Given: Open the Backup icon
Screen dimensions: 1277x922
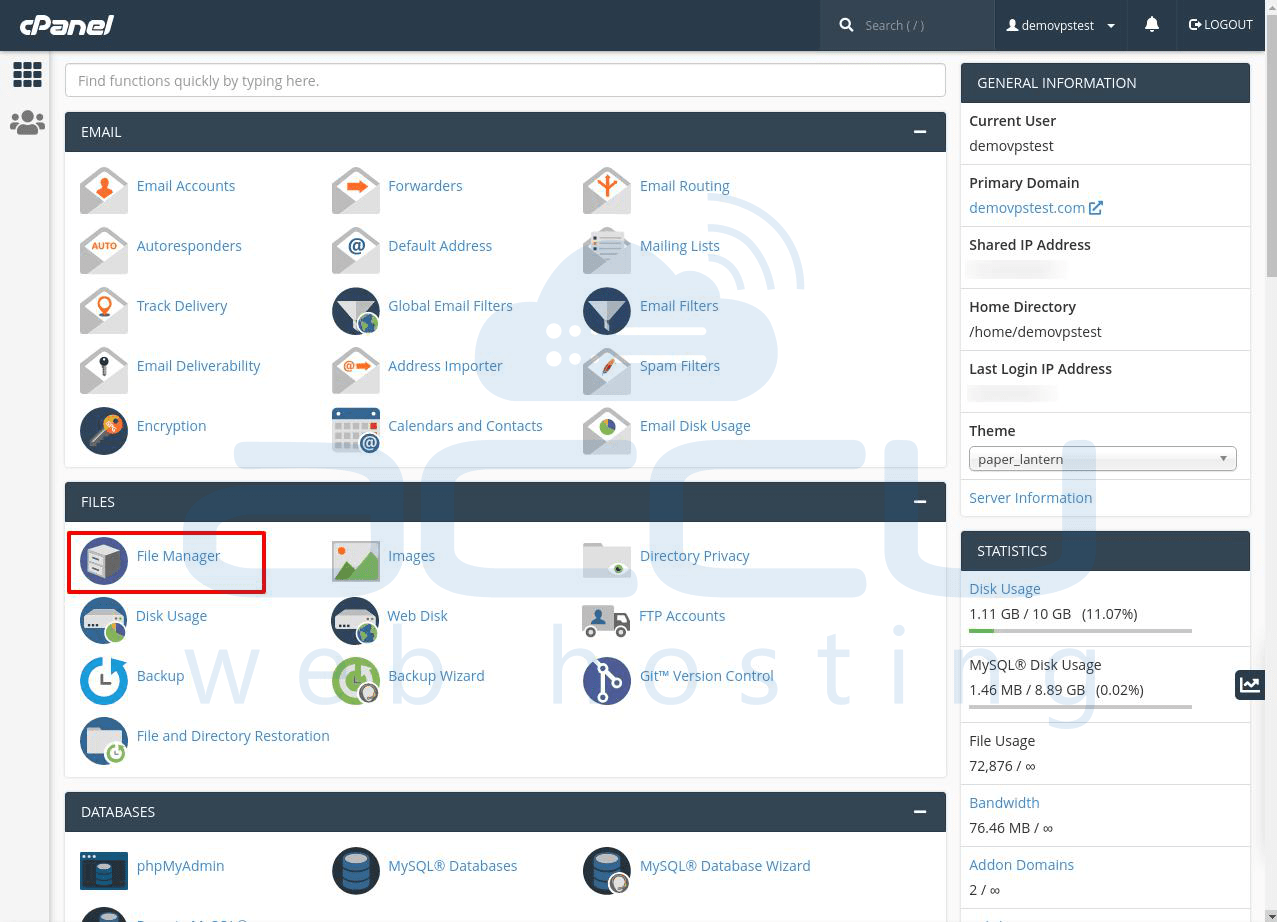Looking at the screenshot, I should 104,680.
